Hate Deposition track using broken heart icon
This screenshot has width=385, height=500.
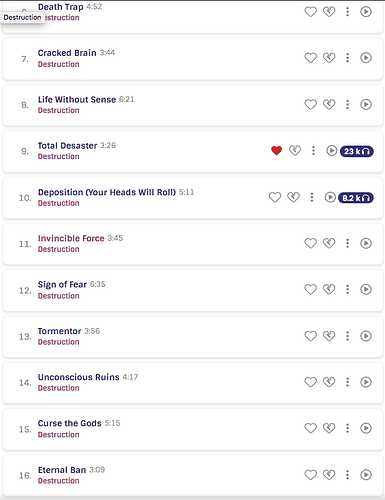coord(293,197)
